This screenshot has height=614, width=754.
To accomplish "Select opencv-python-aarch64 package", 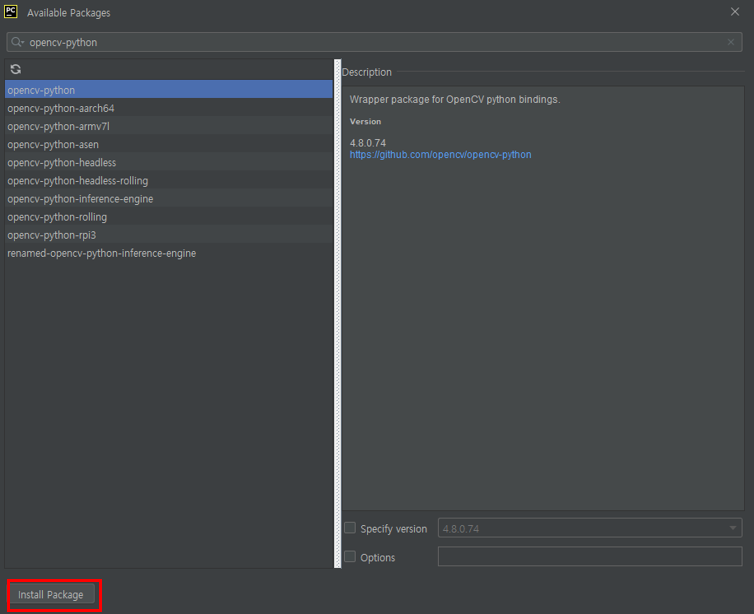I will 168,108.
